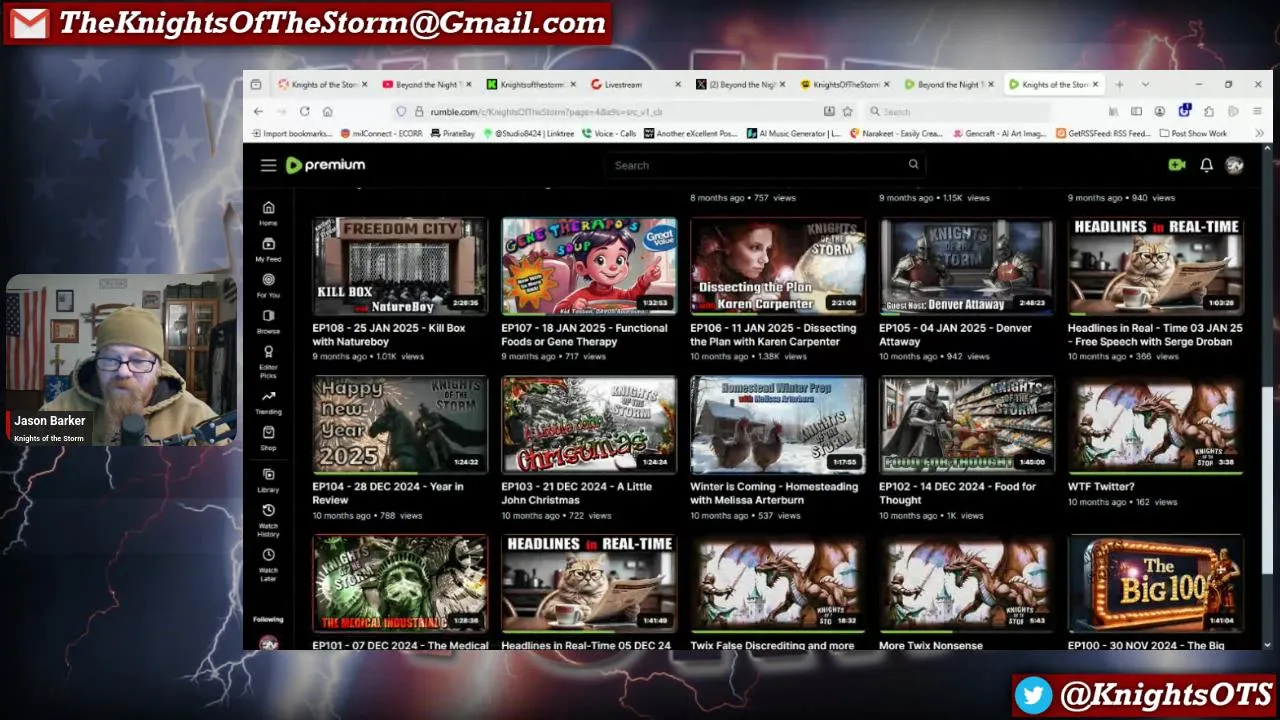The height and width of the screenshot is (720, 1280).
Task: Reload the page in browser
Action: coord(304,111)
